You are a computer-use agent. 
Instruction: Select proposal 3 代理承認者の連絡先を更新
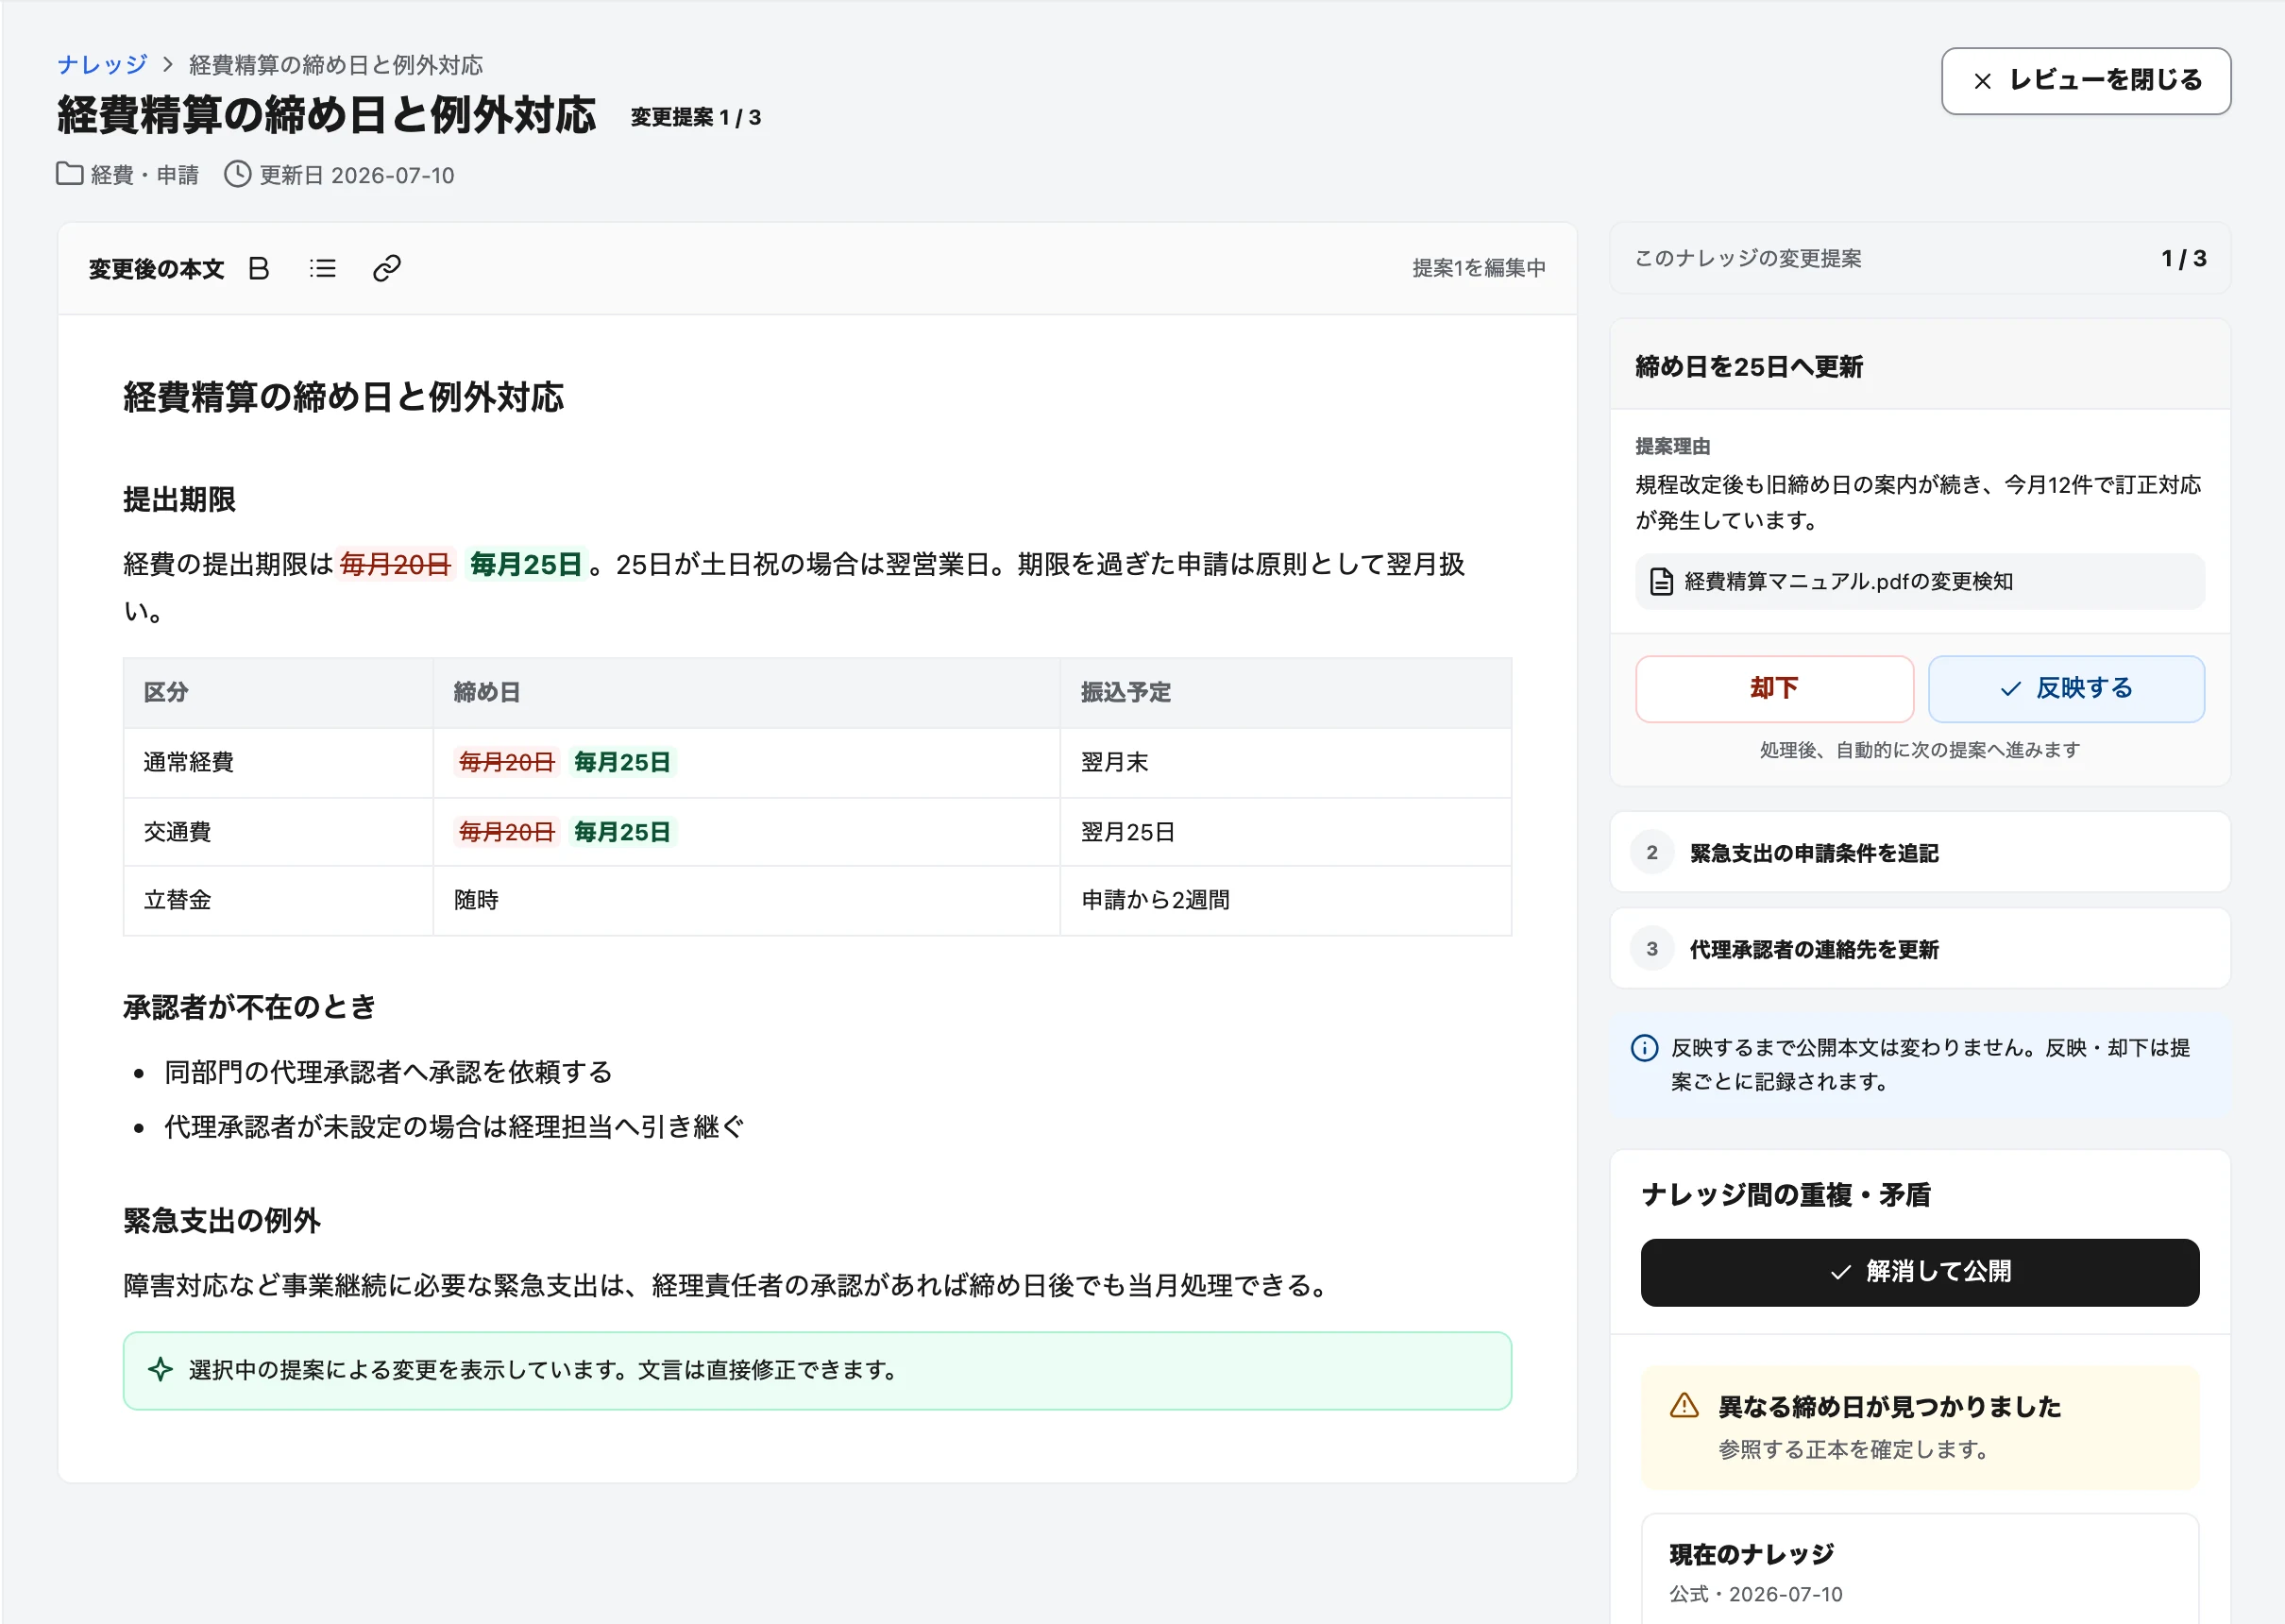coord(1919,949)
